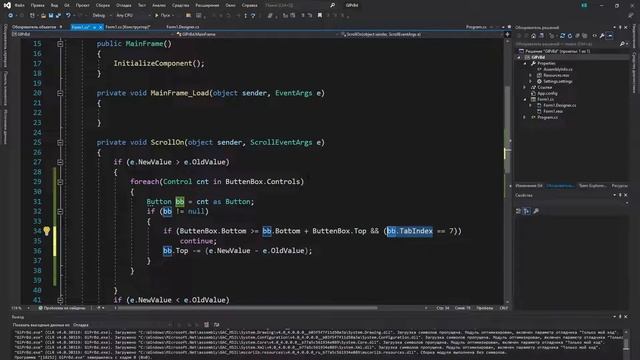The height and width of the screenshot is (360, 640).
Task: Click the Alphabetical sort icon in Properties panel
Action: tap(527, 211)
